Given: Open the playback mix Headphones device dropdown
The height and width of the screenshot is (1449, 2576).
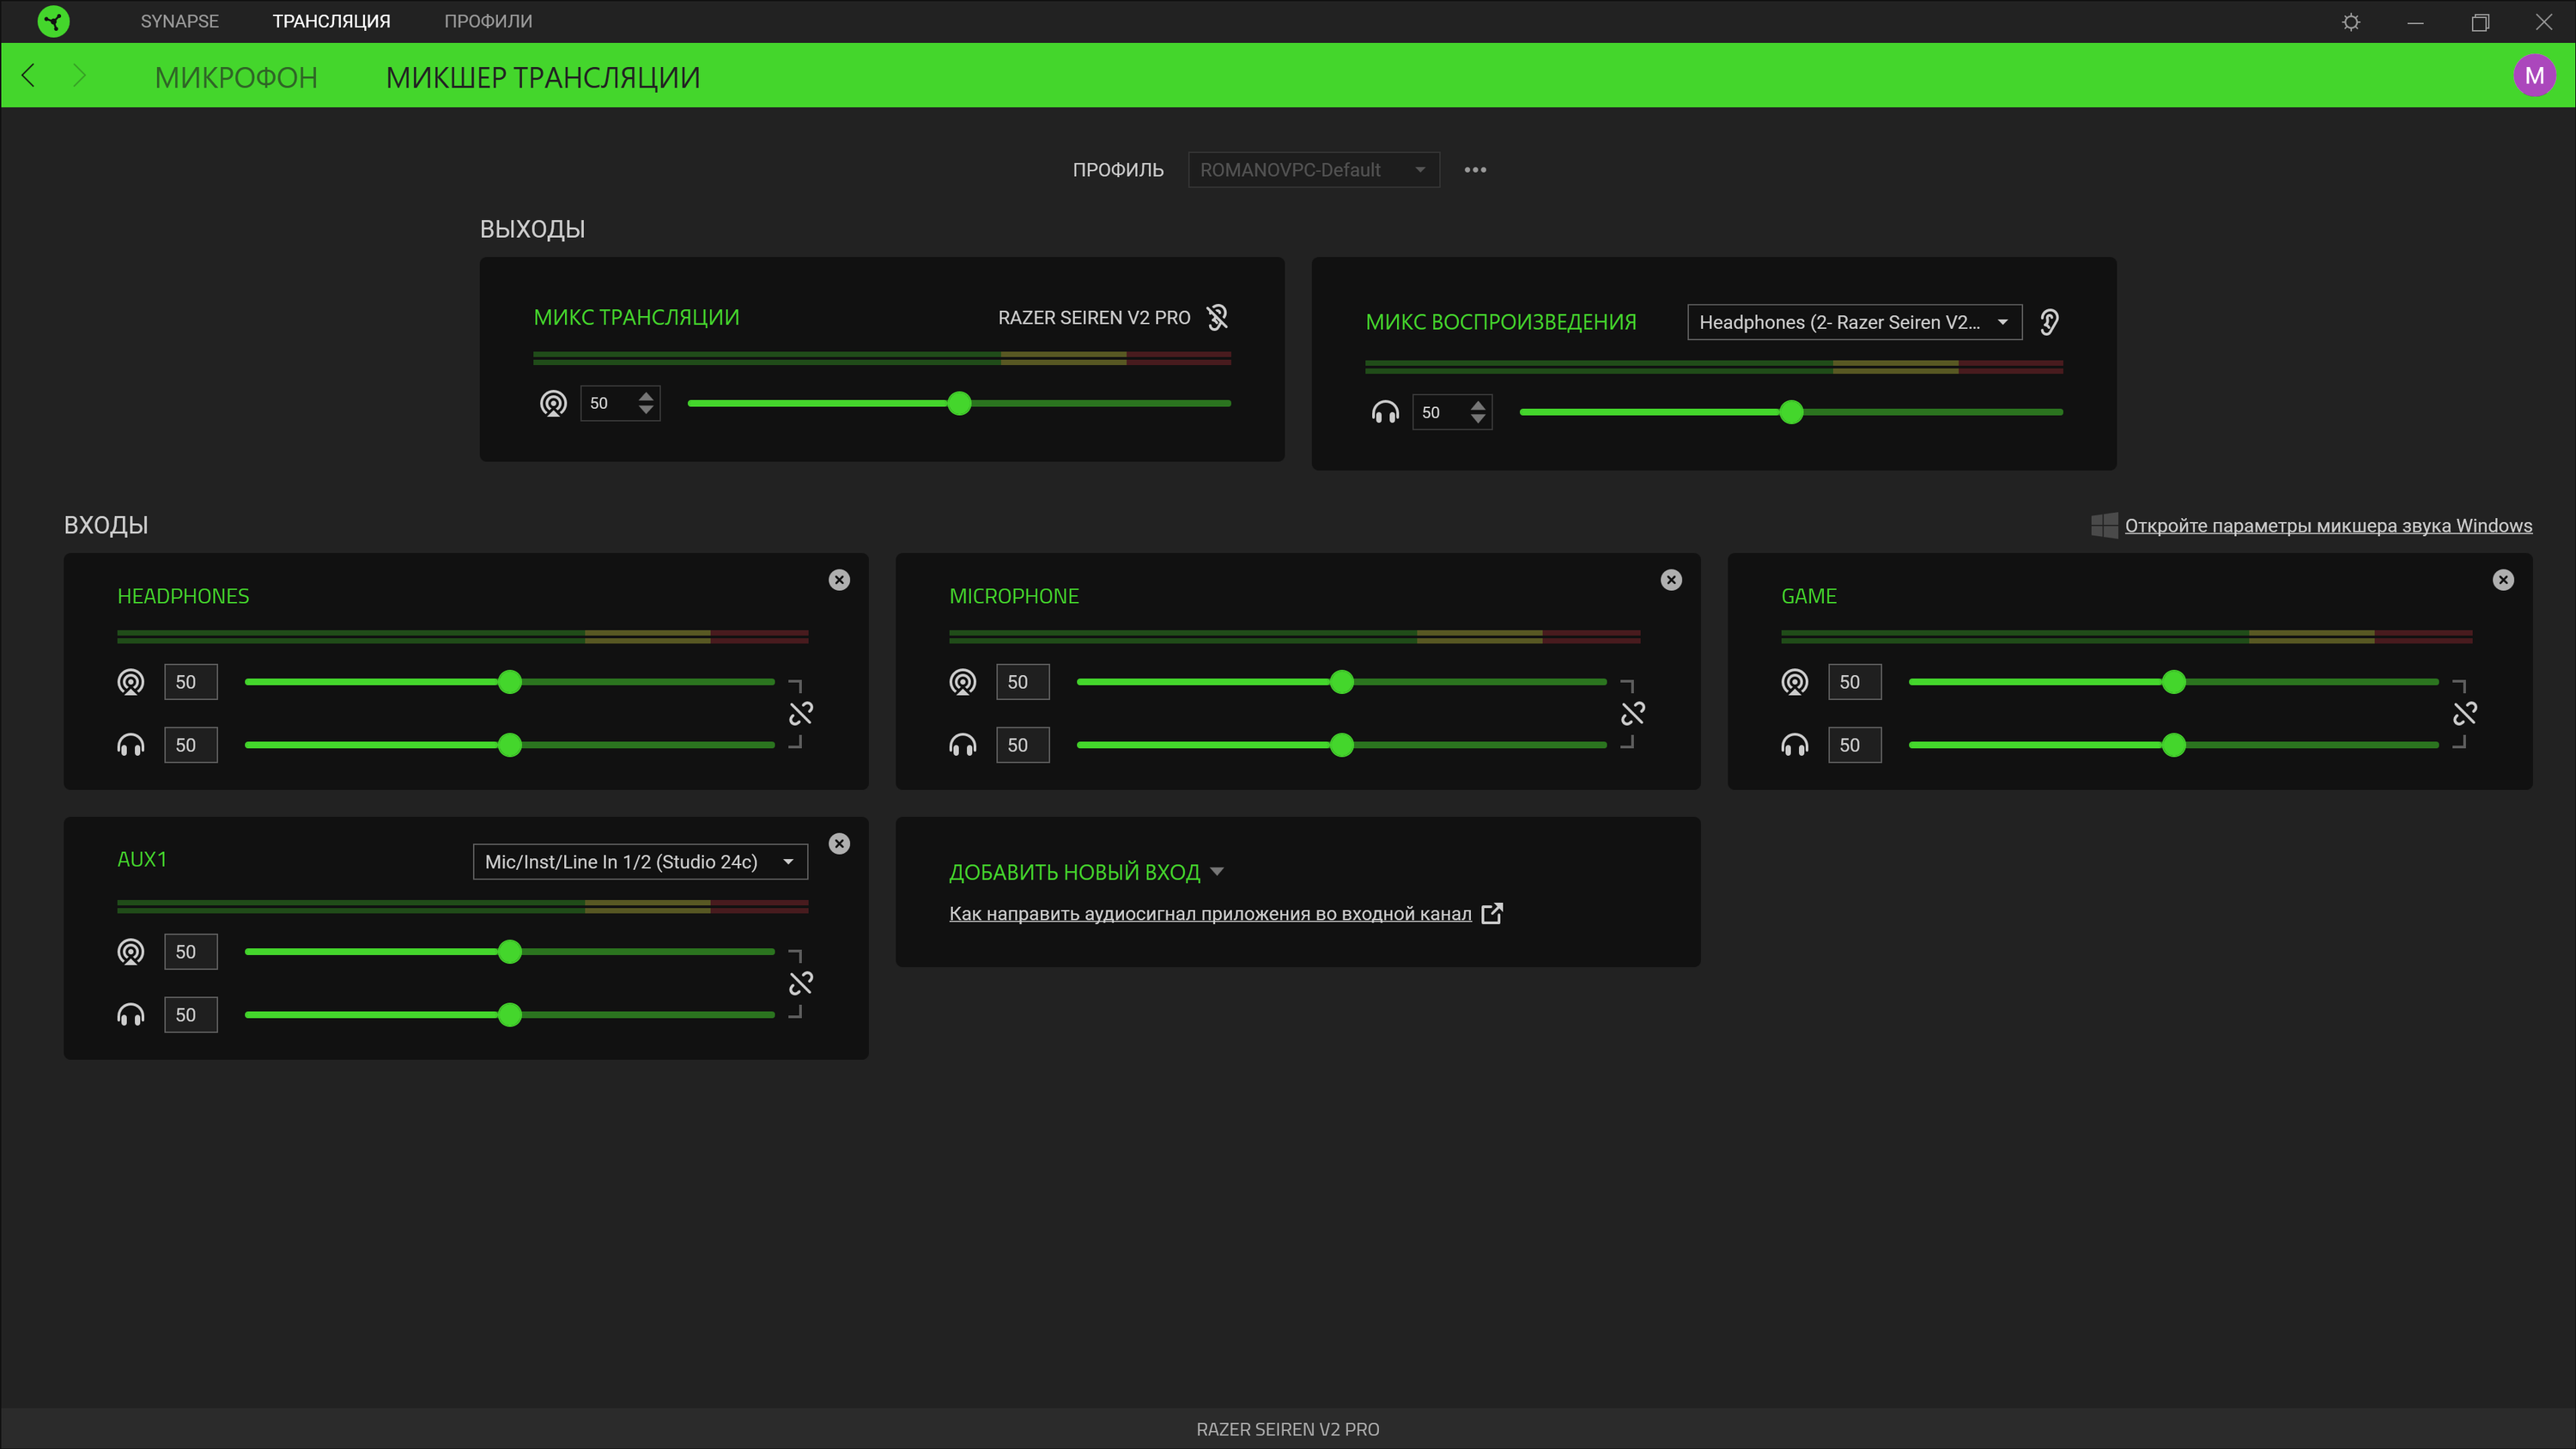Looking at the screenshot, I should point(1853,322).
